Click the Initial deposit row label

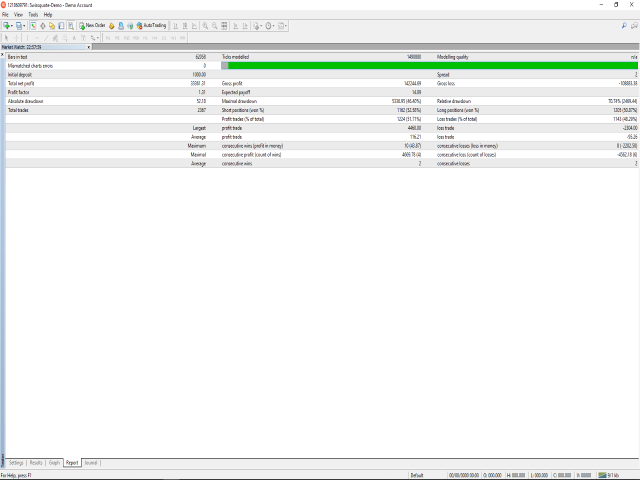click(20, 75)
